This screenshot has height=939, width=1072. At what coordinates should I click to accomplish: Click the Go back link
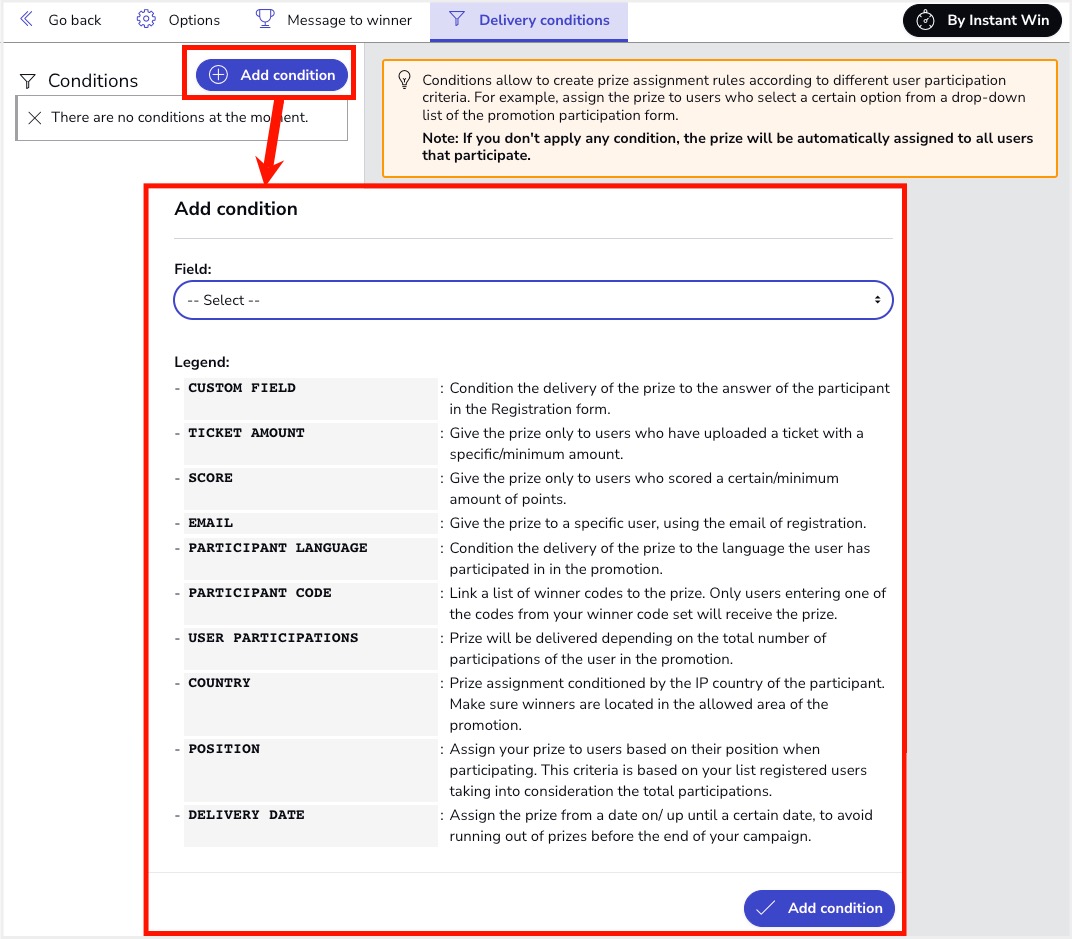[x=74, y=20]
